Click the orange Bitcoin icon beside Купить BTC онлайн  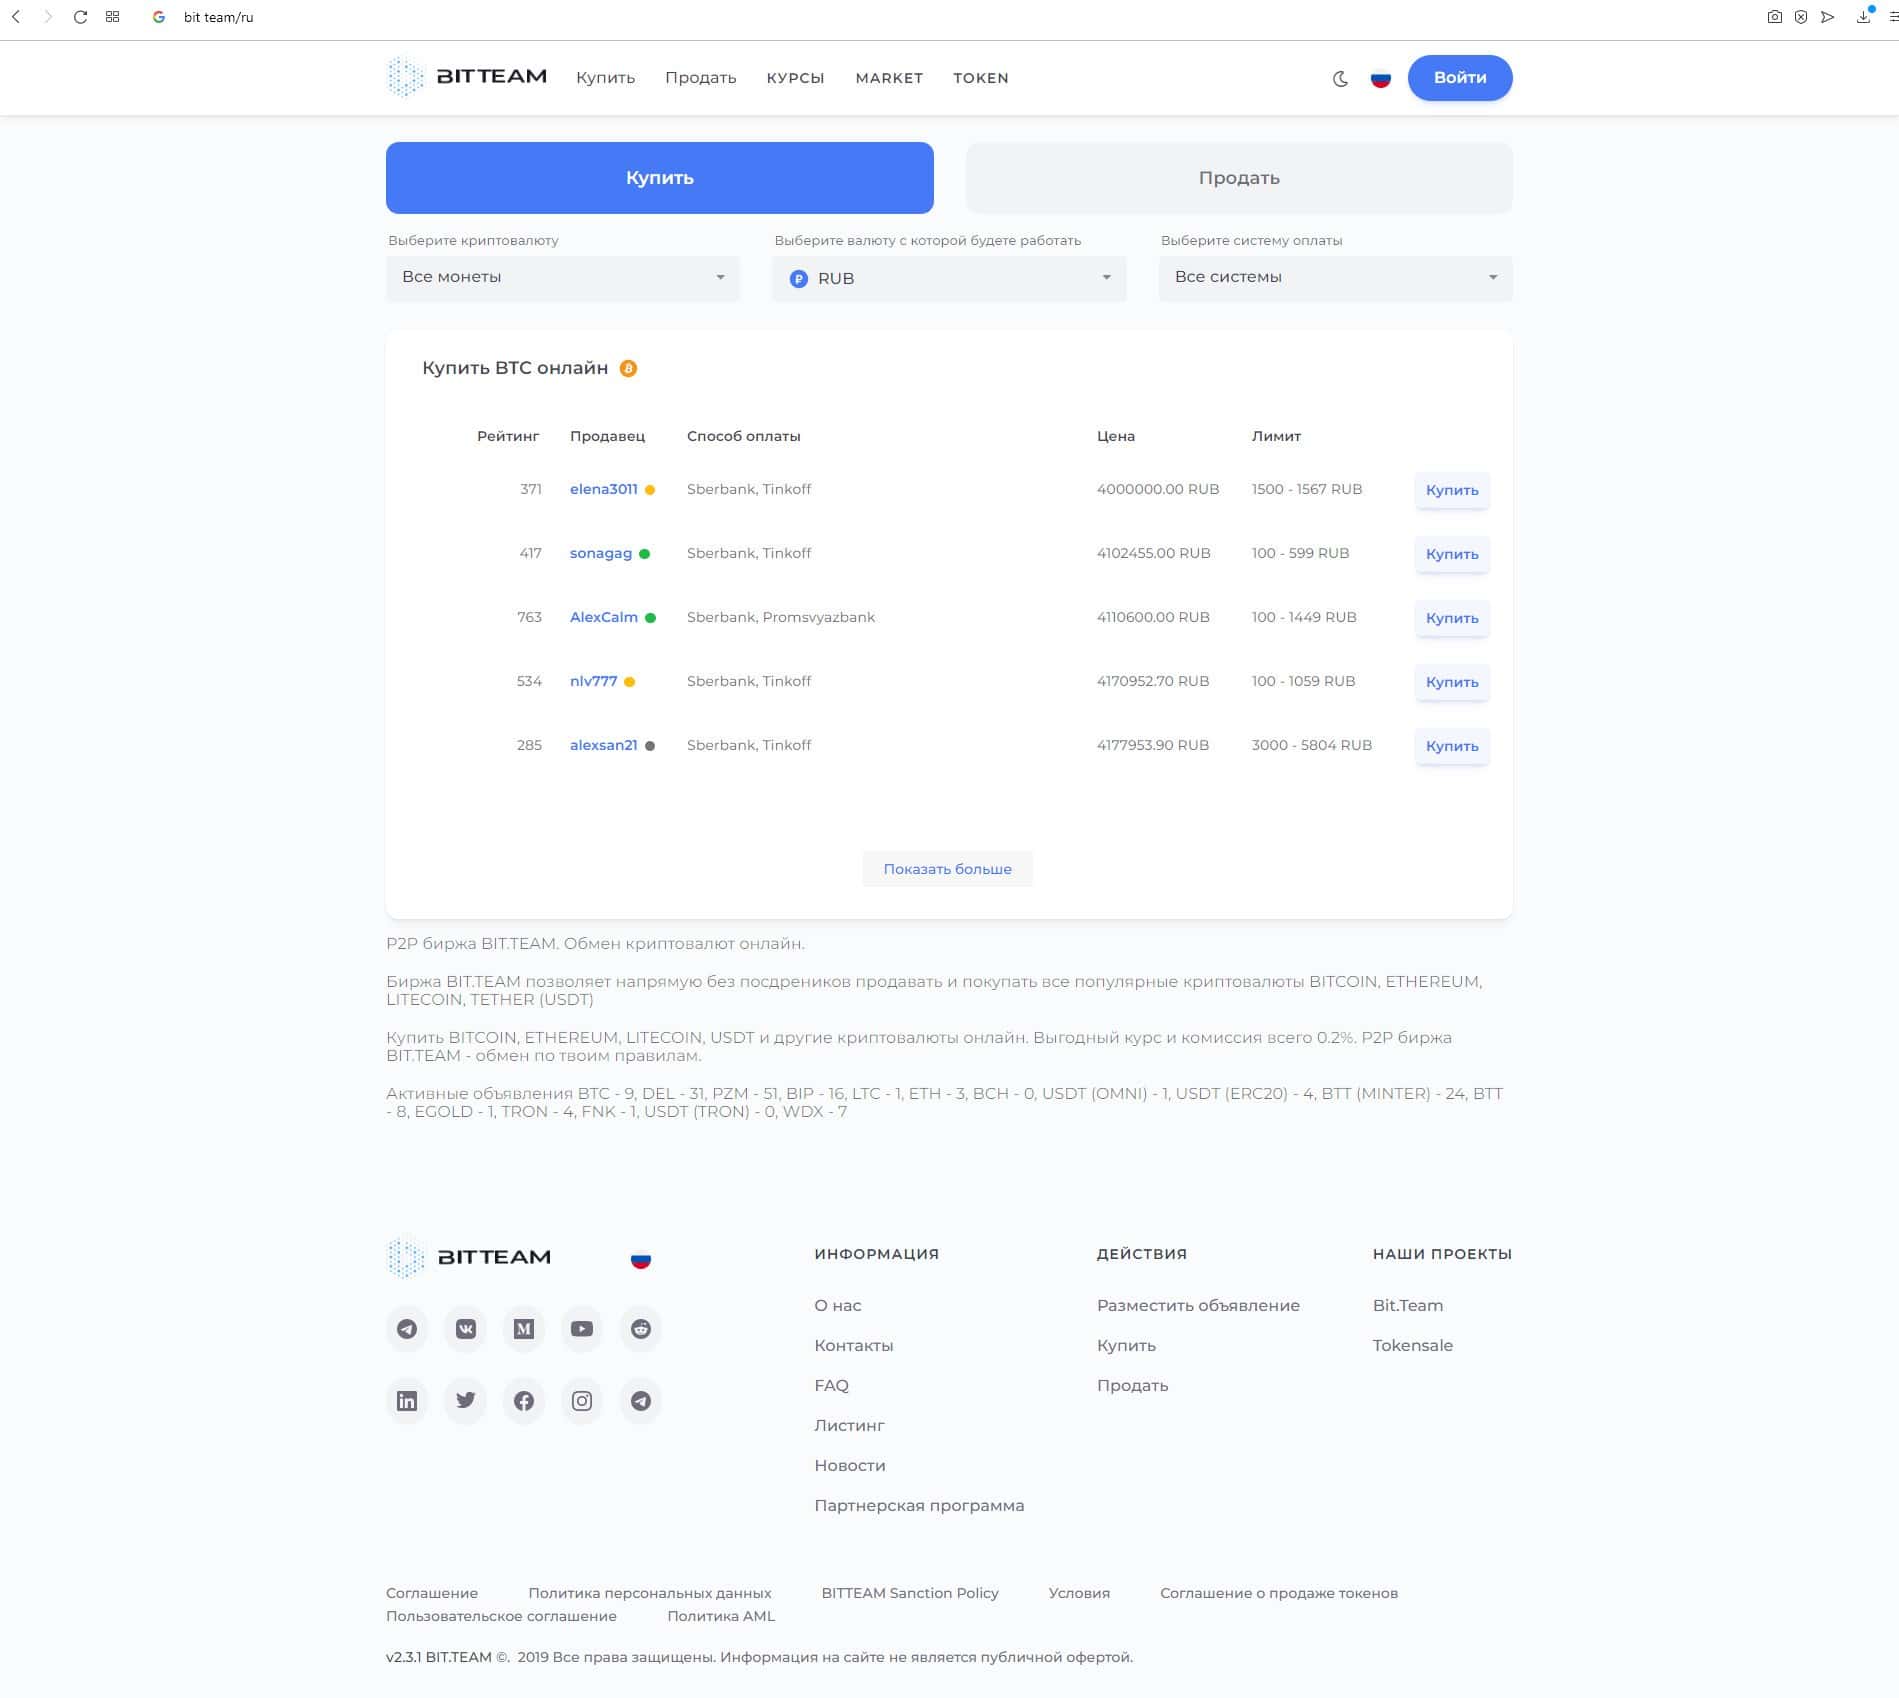click(628, 368)
